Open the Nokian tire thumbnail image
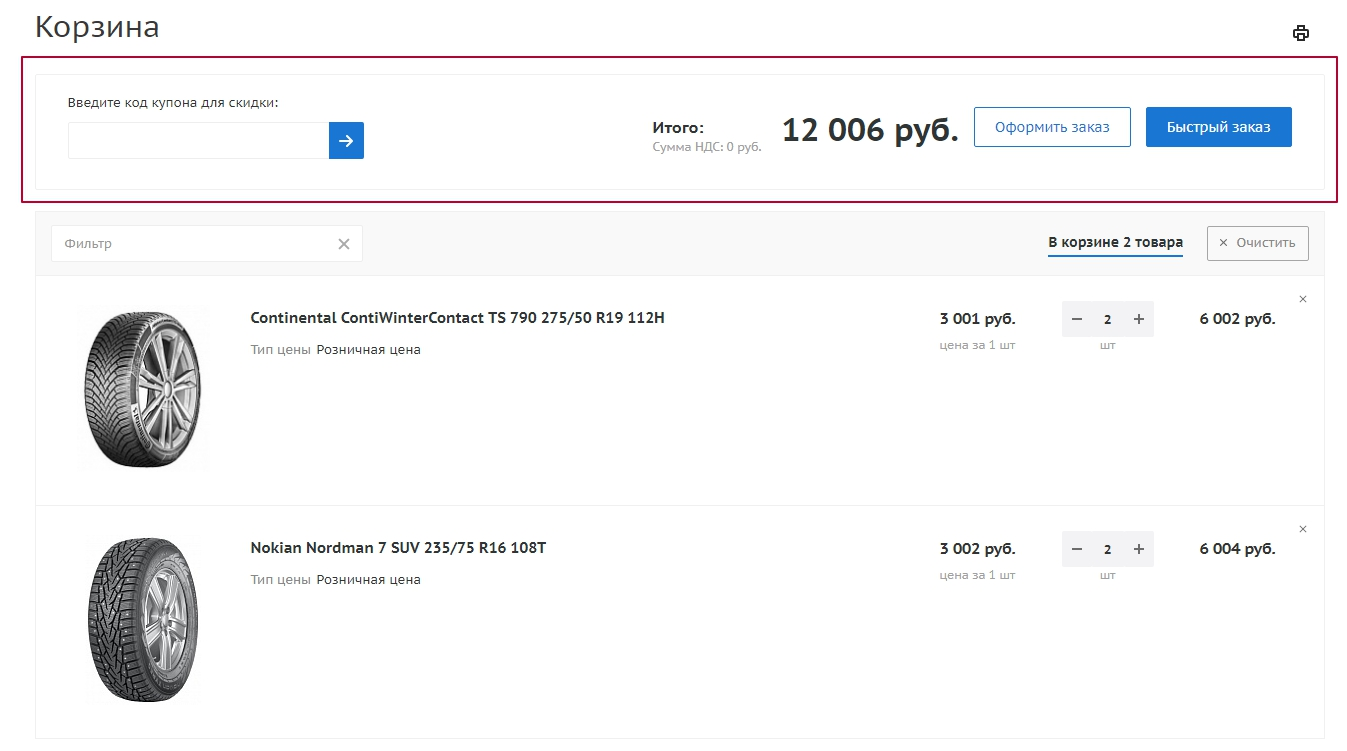This screenshot has height=751, width=1347. (142, 620)
